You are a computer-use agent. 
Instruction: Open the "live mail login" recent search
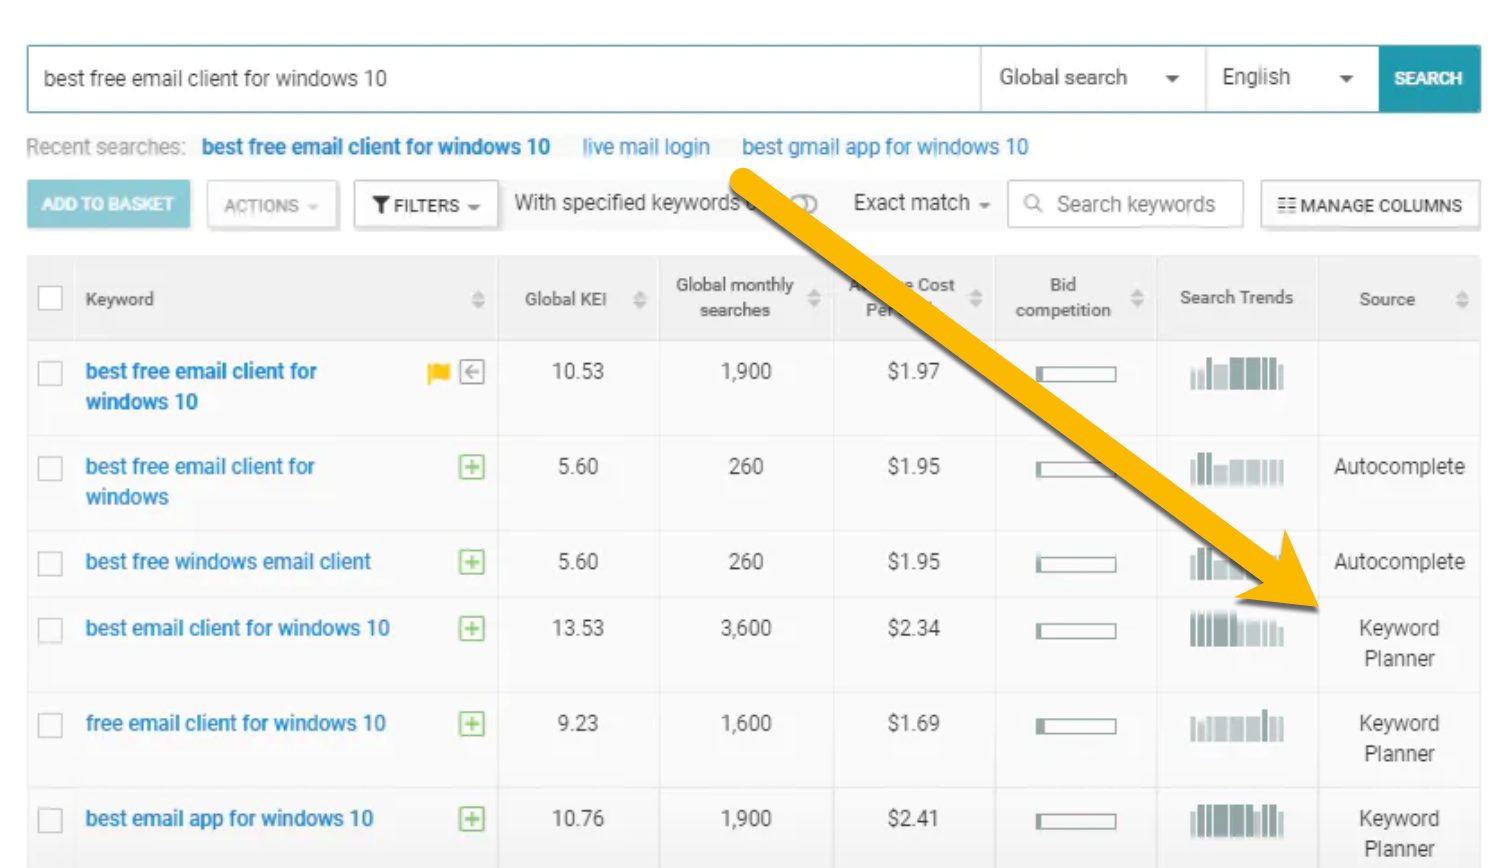pyautogui.click(x=645, y=147)
